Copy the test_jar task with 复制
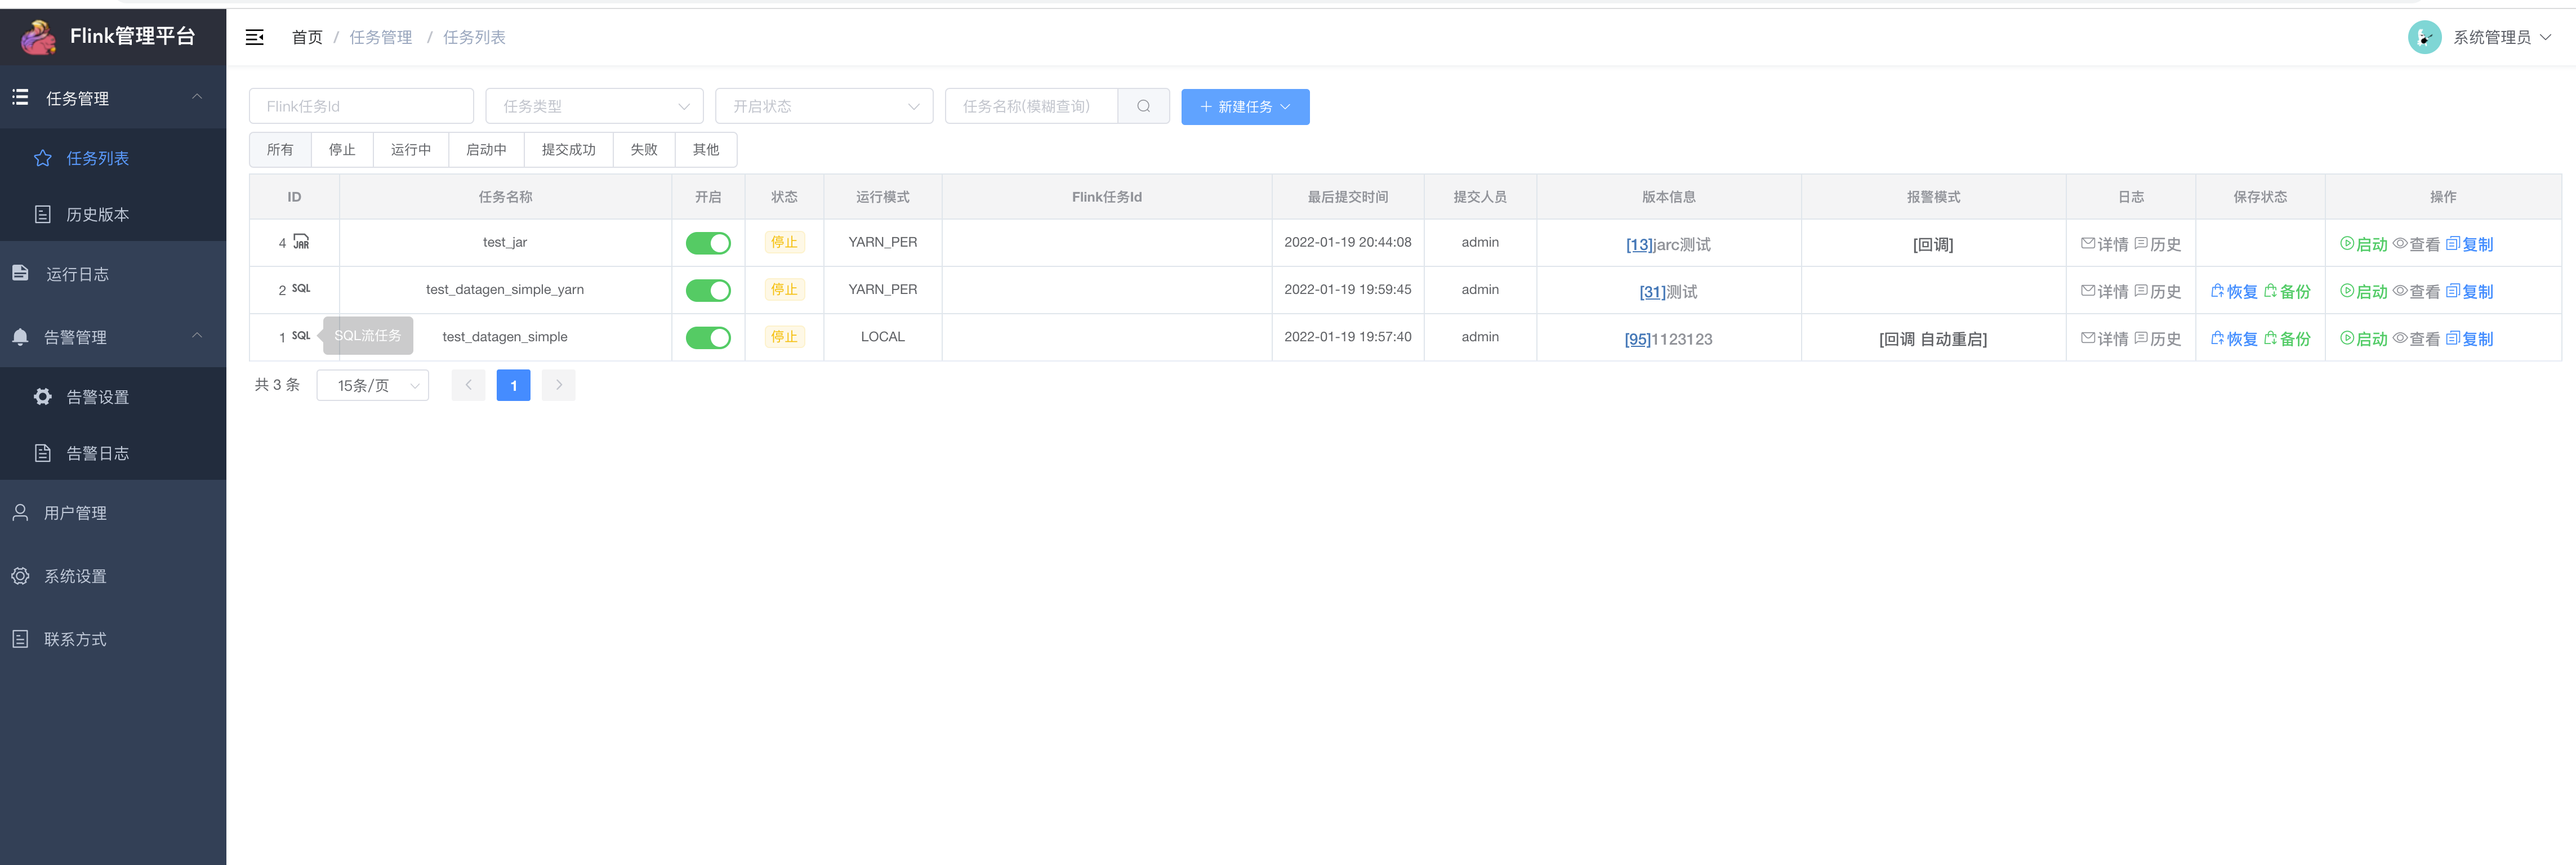2576x865 pixels. (2469, 244)
